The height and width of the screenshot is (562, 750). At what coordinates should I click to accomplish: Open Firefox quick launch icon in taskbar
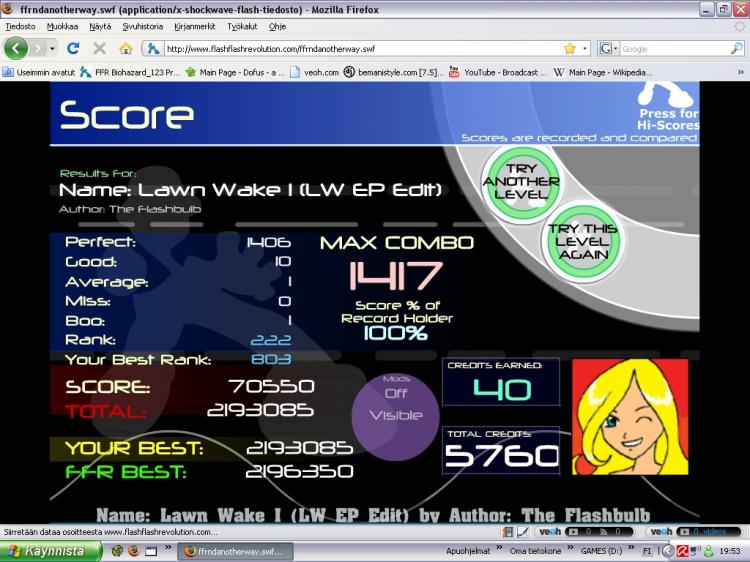point(134,551)
